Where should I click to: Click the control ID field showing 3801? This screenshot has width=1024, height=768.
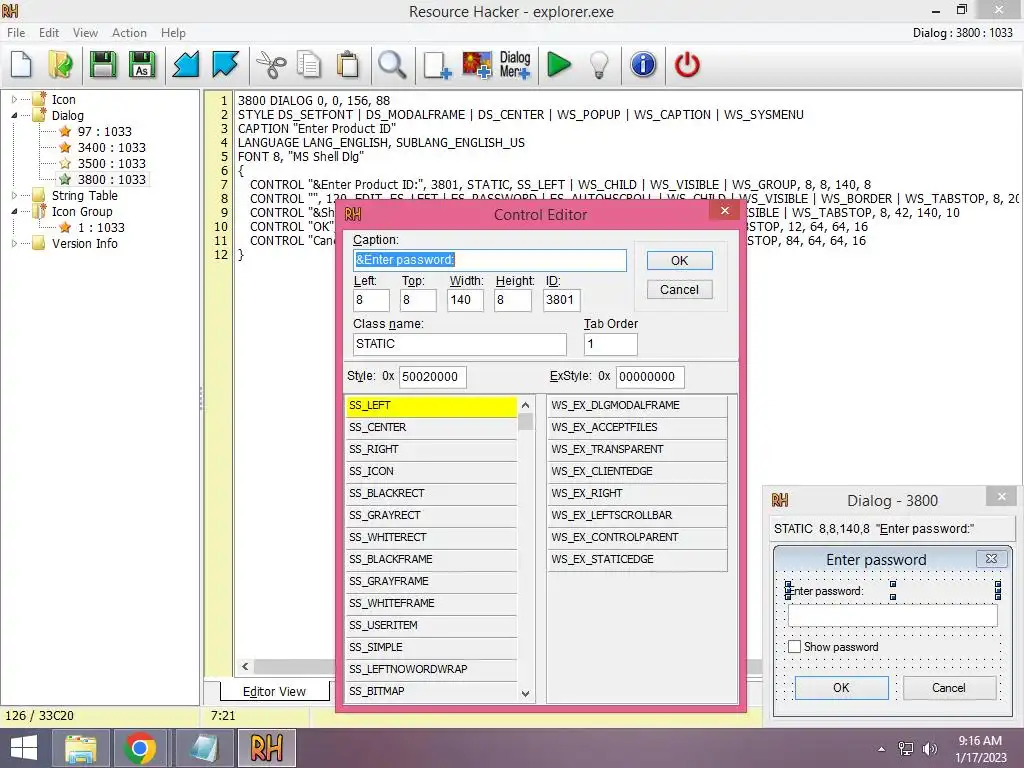pos(562,300)
